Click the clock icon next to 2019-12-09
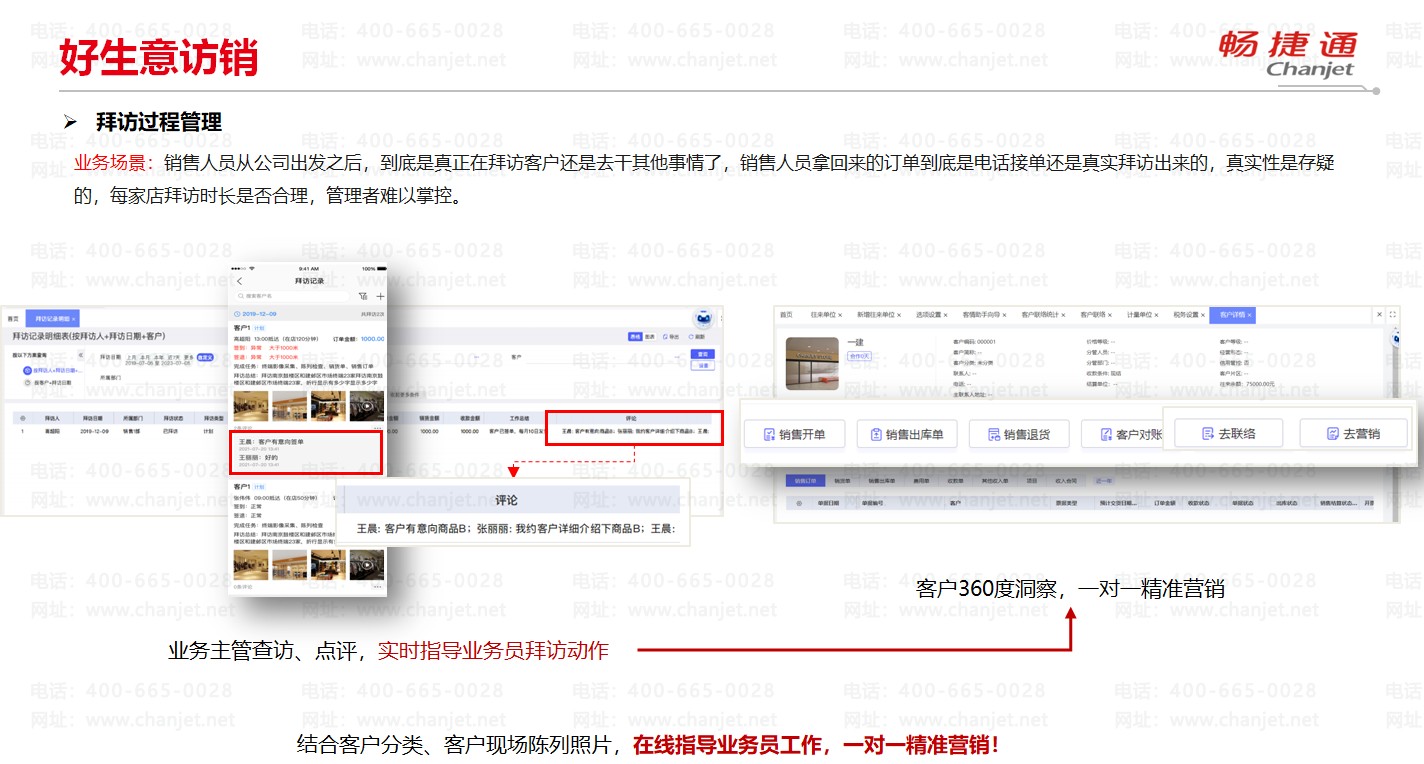 (x=236, y=314)
